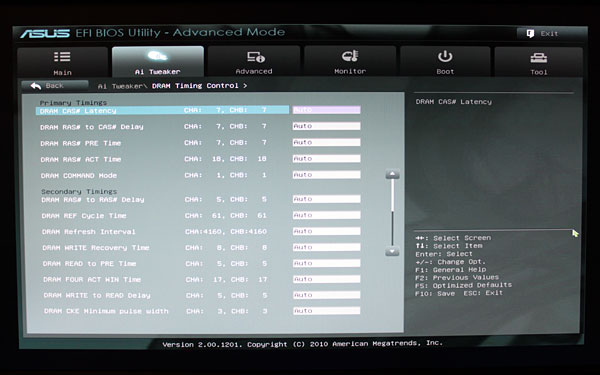Viewport: 600px width, 375px height.
Task: Select the DRAM REF Cycle Time Auto field
Action: coord(326,215)
